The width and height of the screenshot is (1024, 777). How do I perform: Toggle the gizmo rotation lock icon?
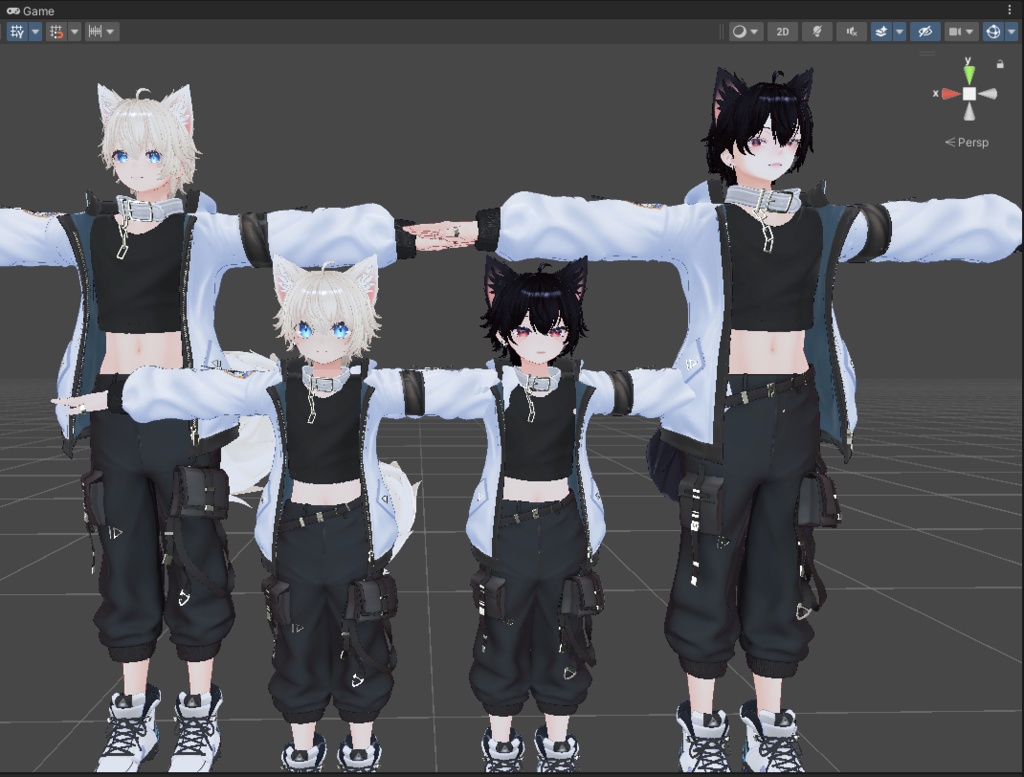(x=1000, y=63)
